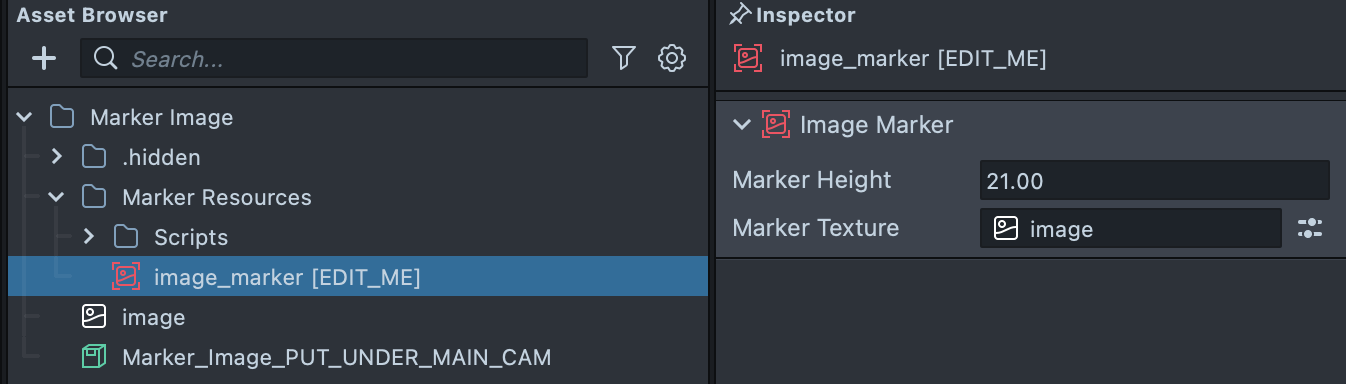Click the green Marker_Image prefab cube icon
Image resolution: width=1346 pixels, height=384 pixels.
[x=93, y=357]
